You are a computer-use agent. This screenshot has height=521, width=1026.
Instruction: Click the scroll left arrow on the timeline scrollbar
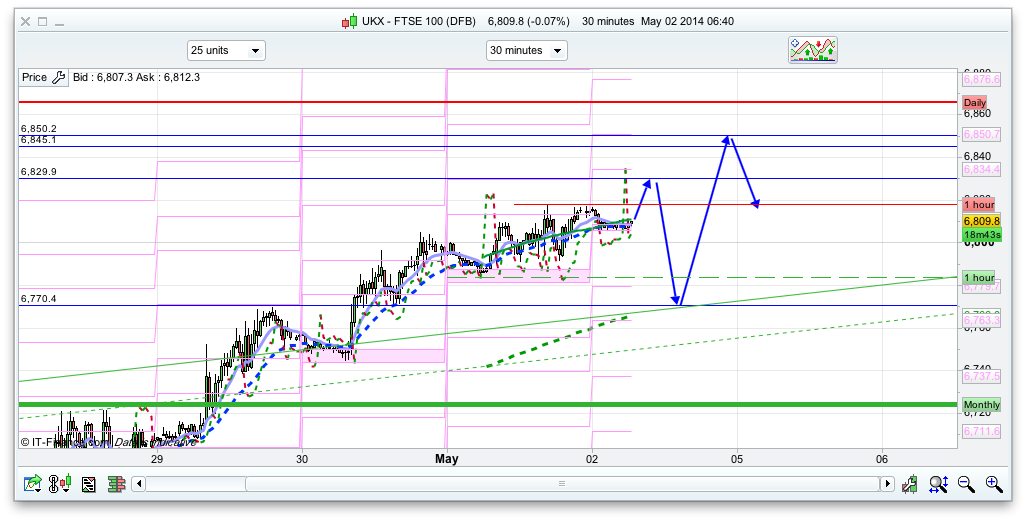click(x=140, y=485)
